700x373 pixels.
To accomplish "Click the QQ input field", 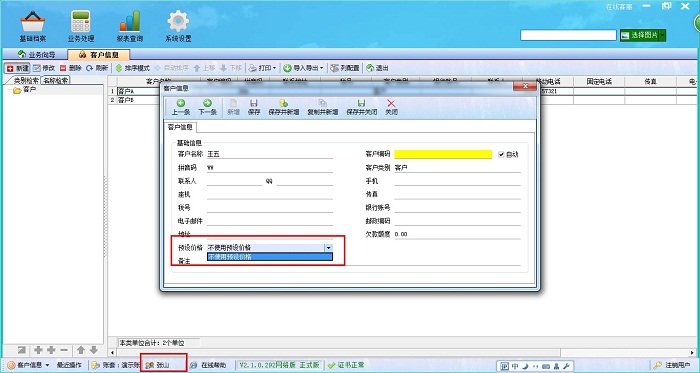I will [304, 181].
